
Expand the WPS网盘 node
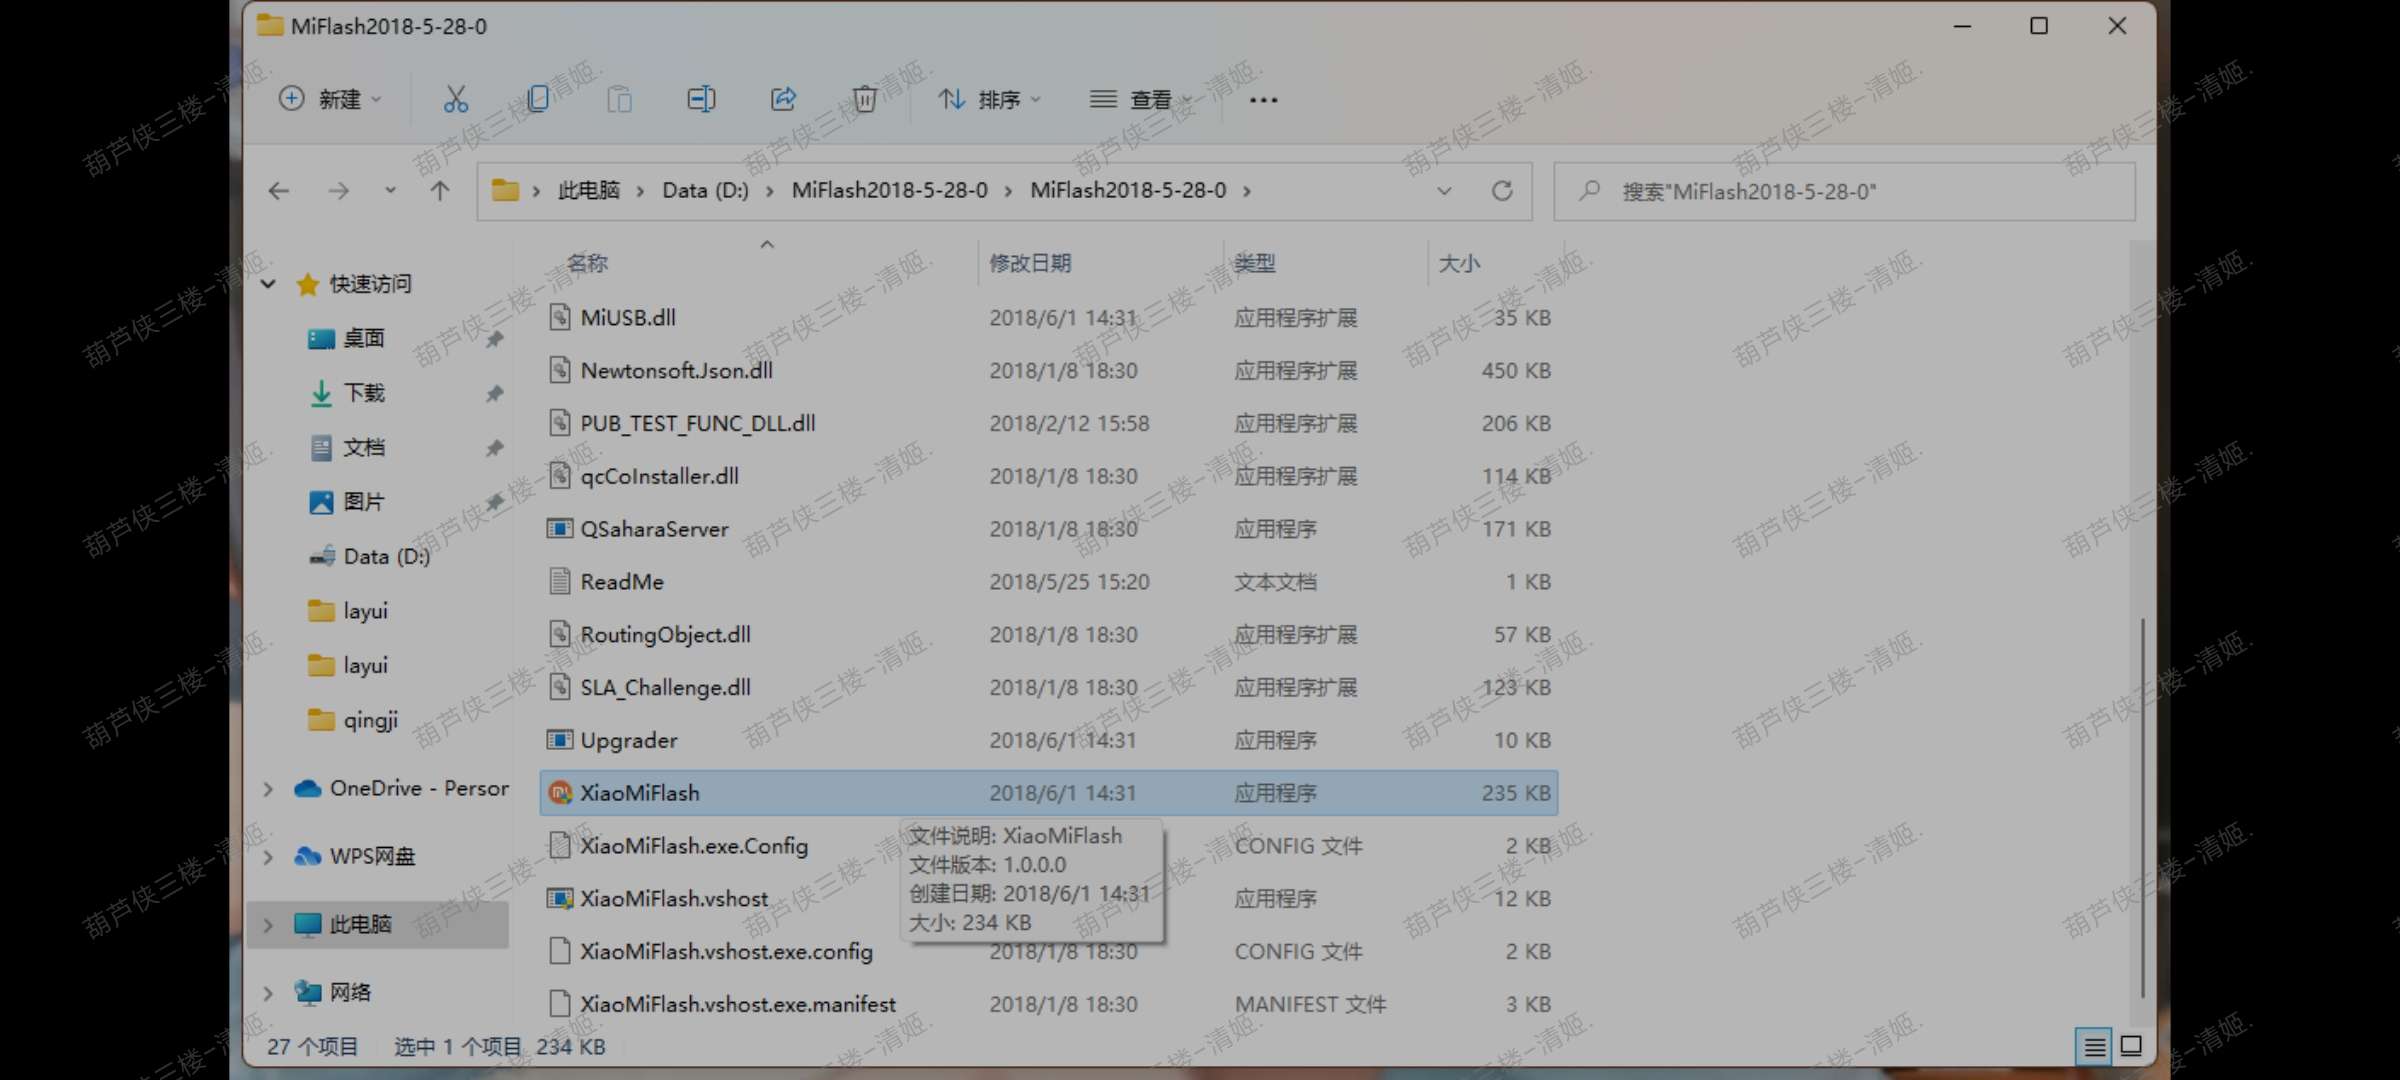(x=268, y=857)
